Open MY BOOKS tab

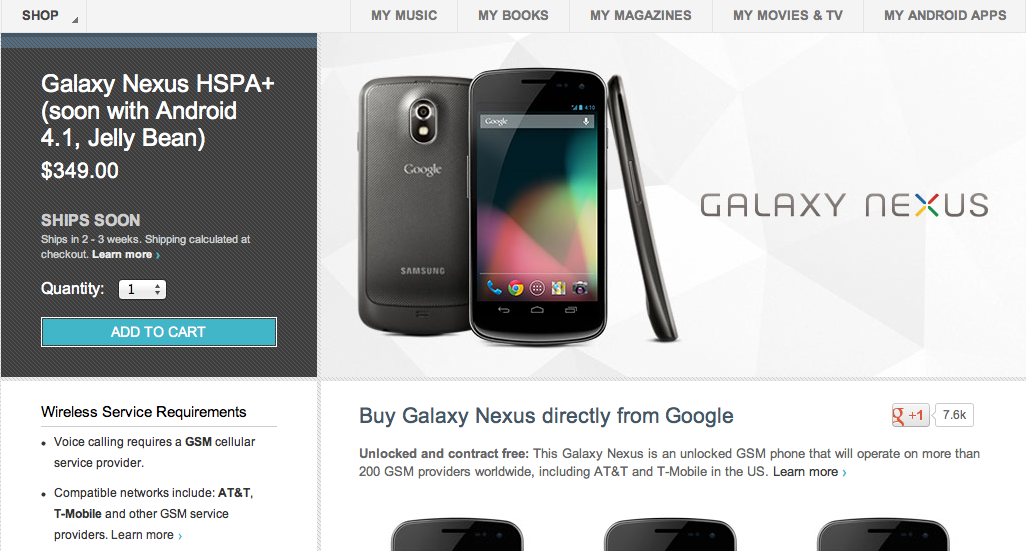point(513,16)
